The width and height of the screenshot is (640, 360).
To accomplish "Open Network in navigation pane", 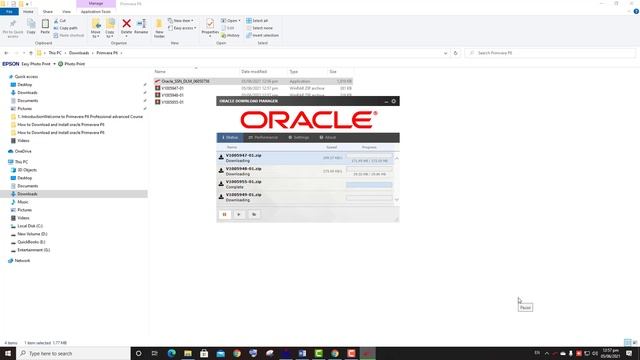I will (x=22, y=260).
